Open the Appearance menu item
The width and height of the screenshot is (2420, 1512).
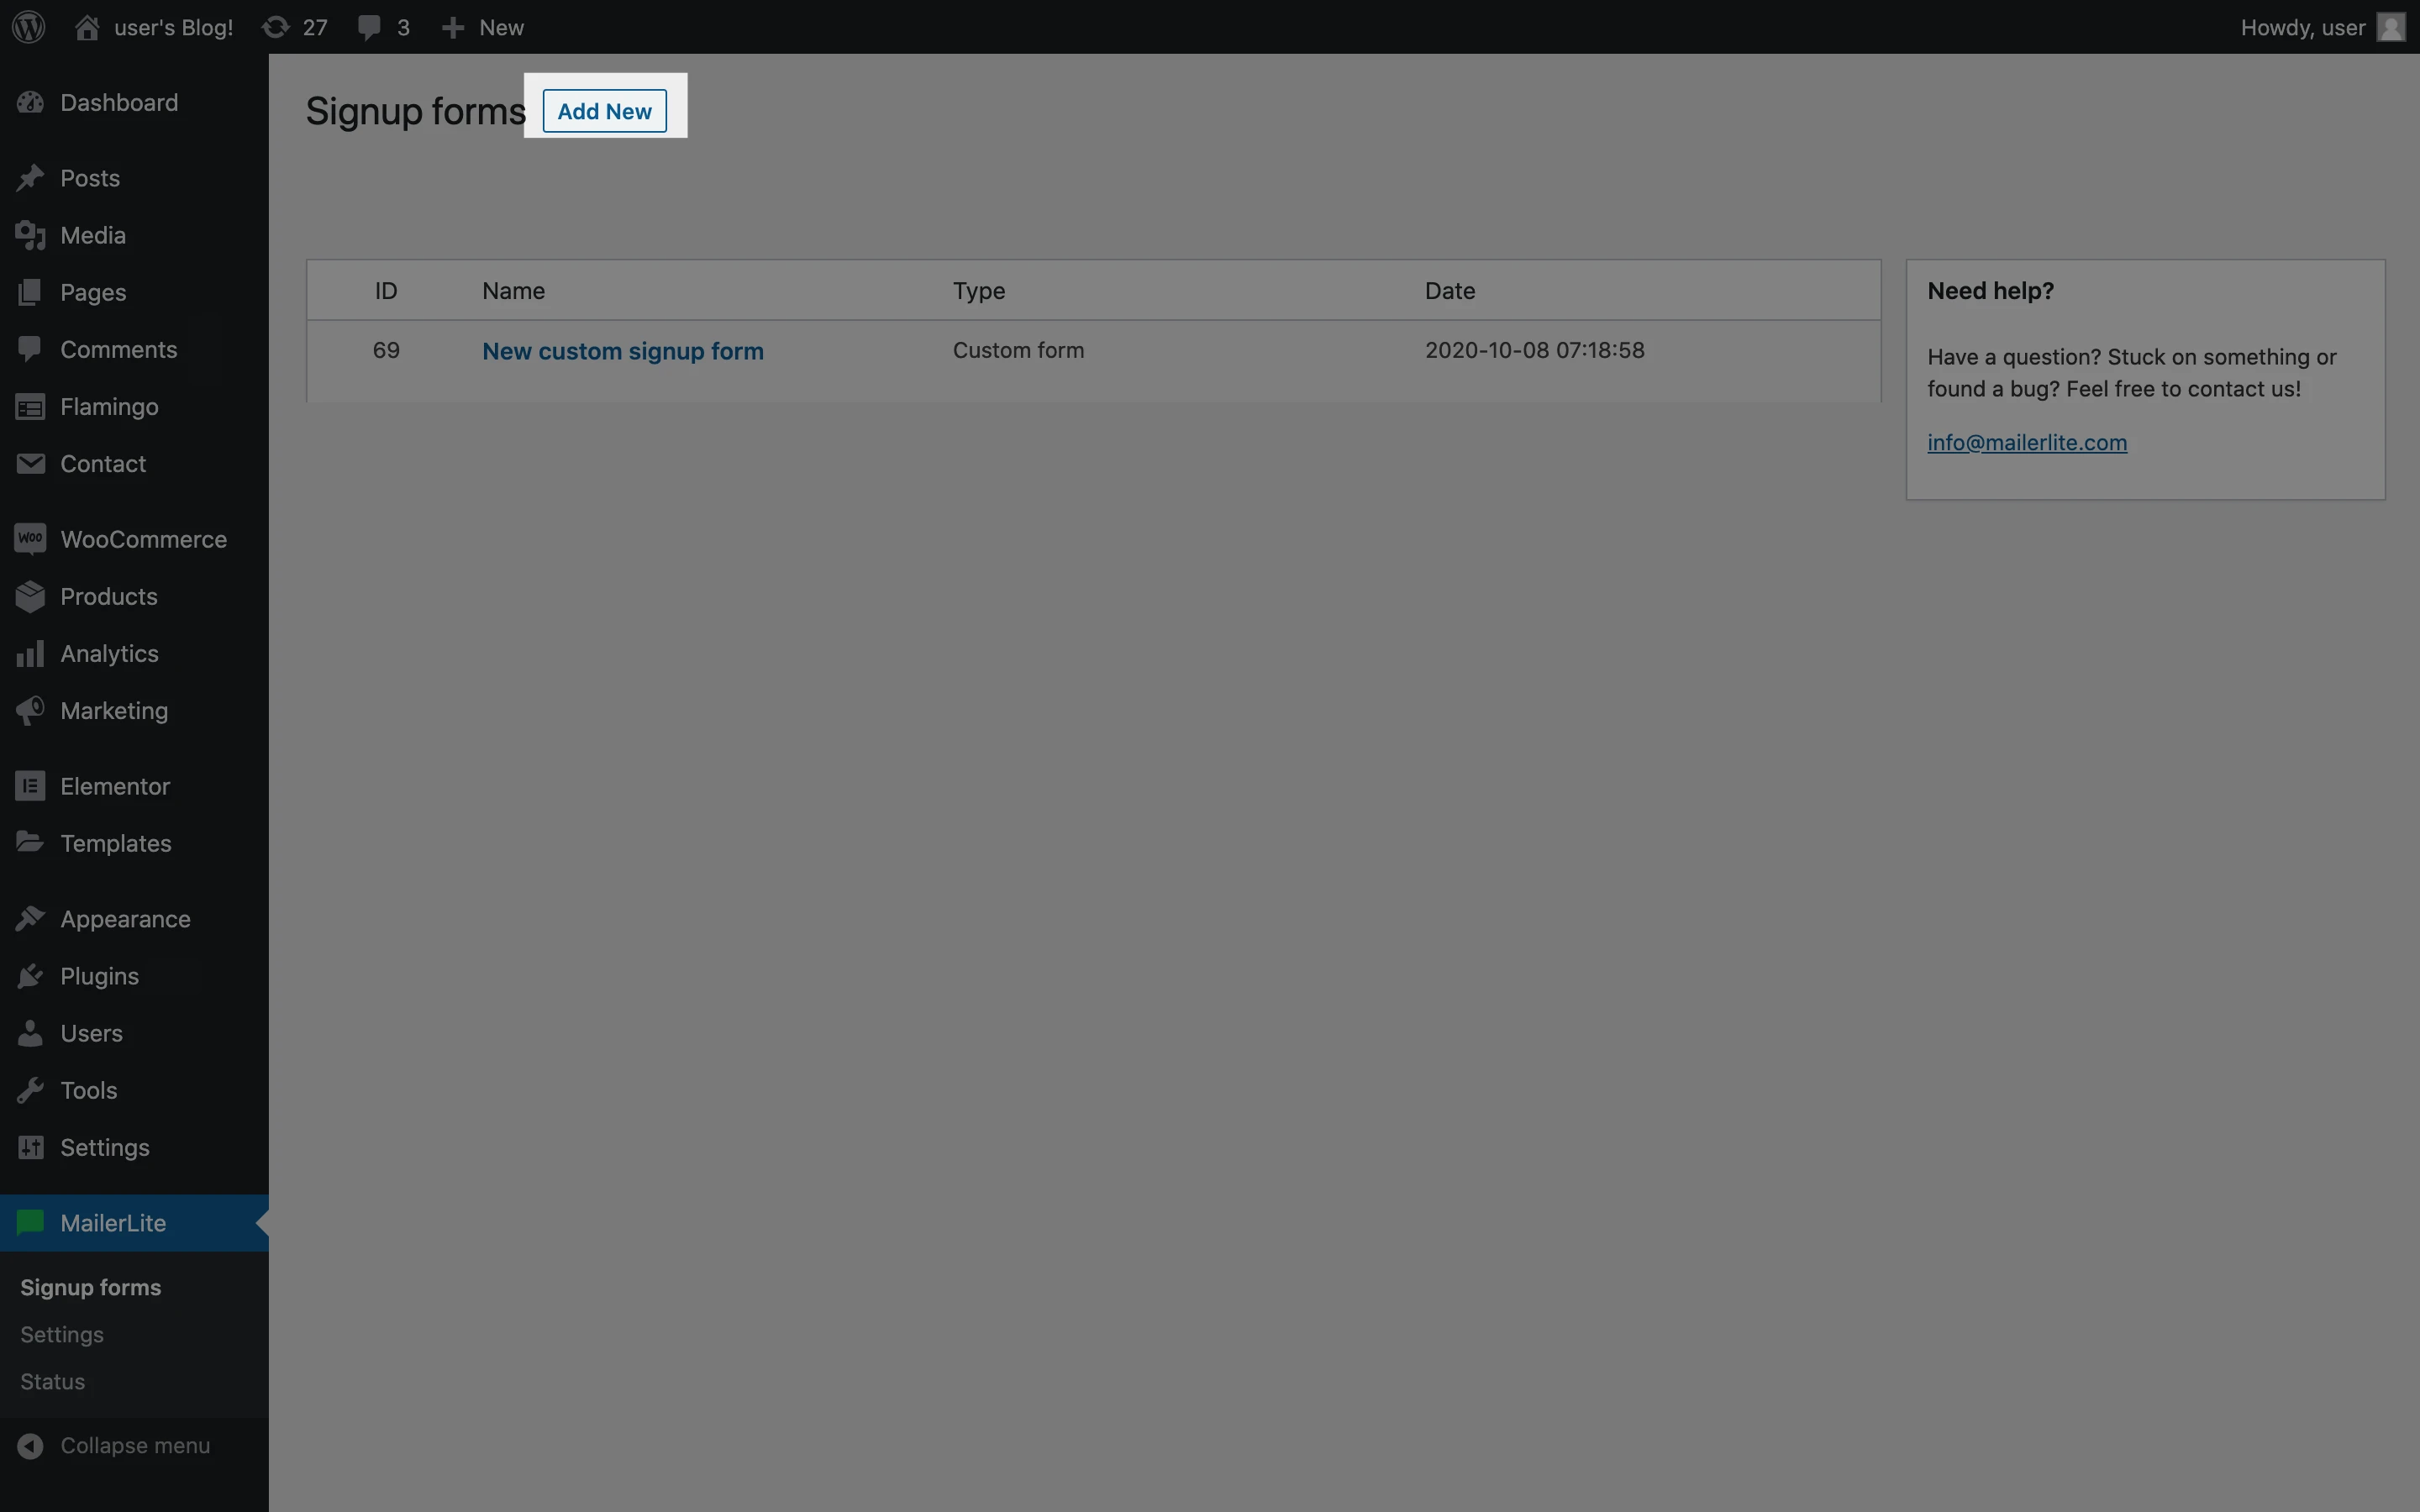click(x=125, y=919)
